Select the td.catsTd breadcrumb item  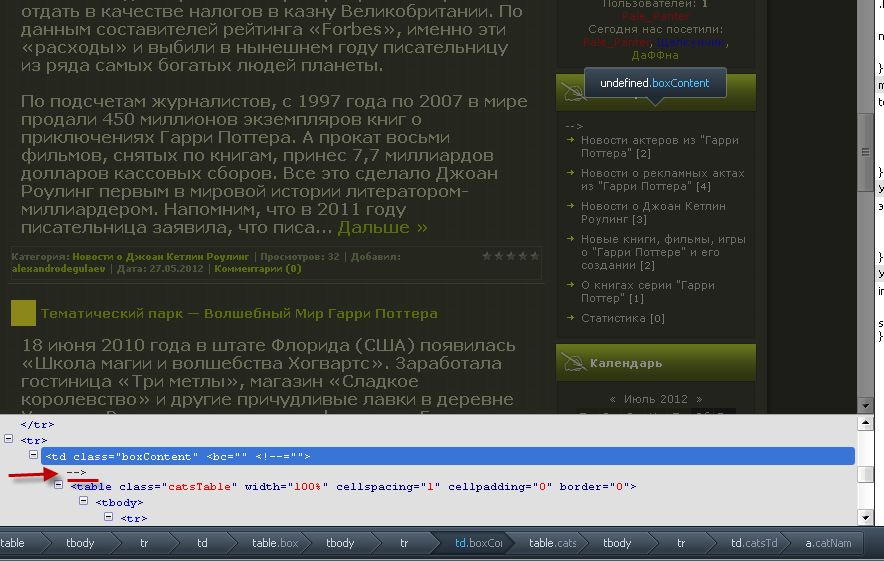pyautogui.click(x=753, y=543)
